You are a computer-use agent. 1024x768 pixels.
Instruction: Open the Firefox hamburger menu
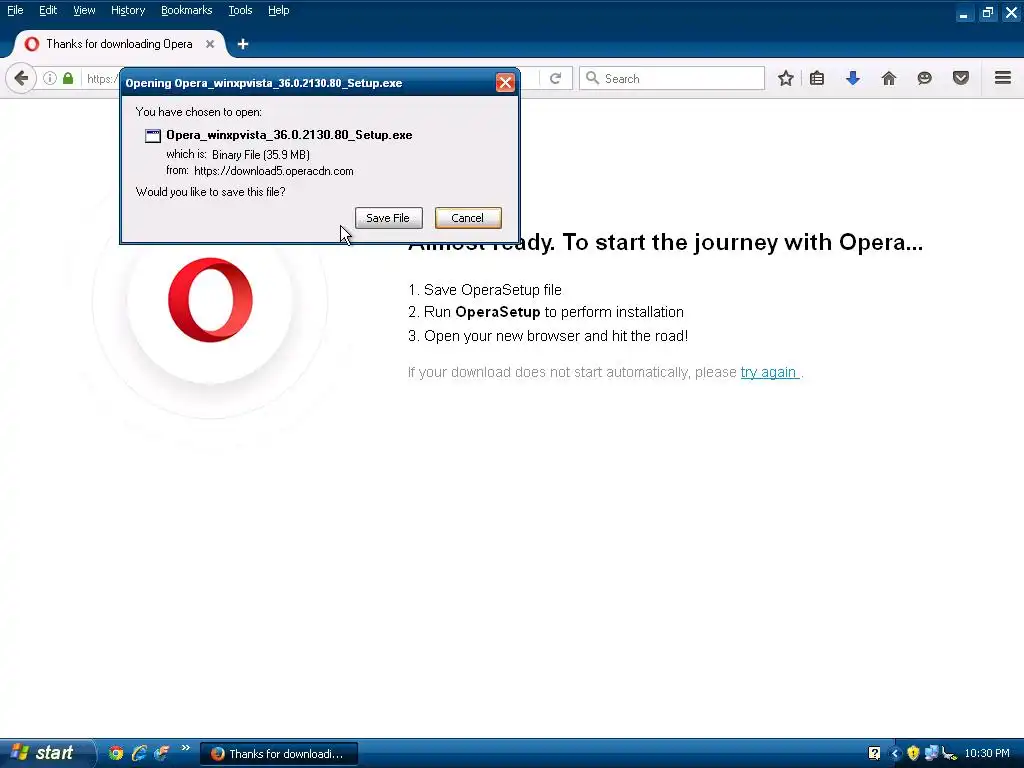(x=1003, y=78)
